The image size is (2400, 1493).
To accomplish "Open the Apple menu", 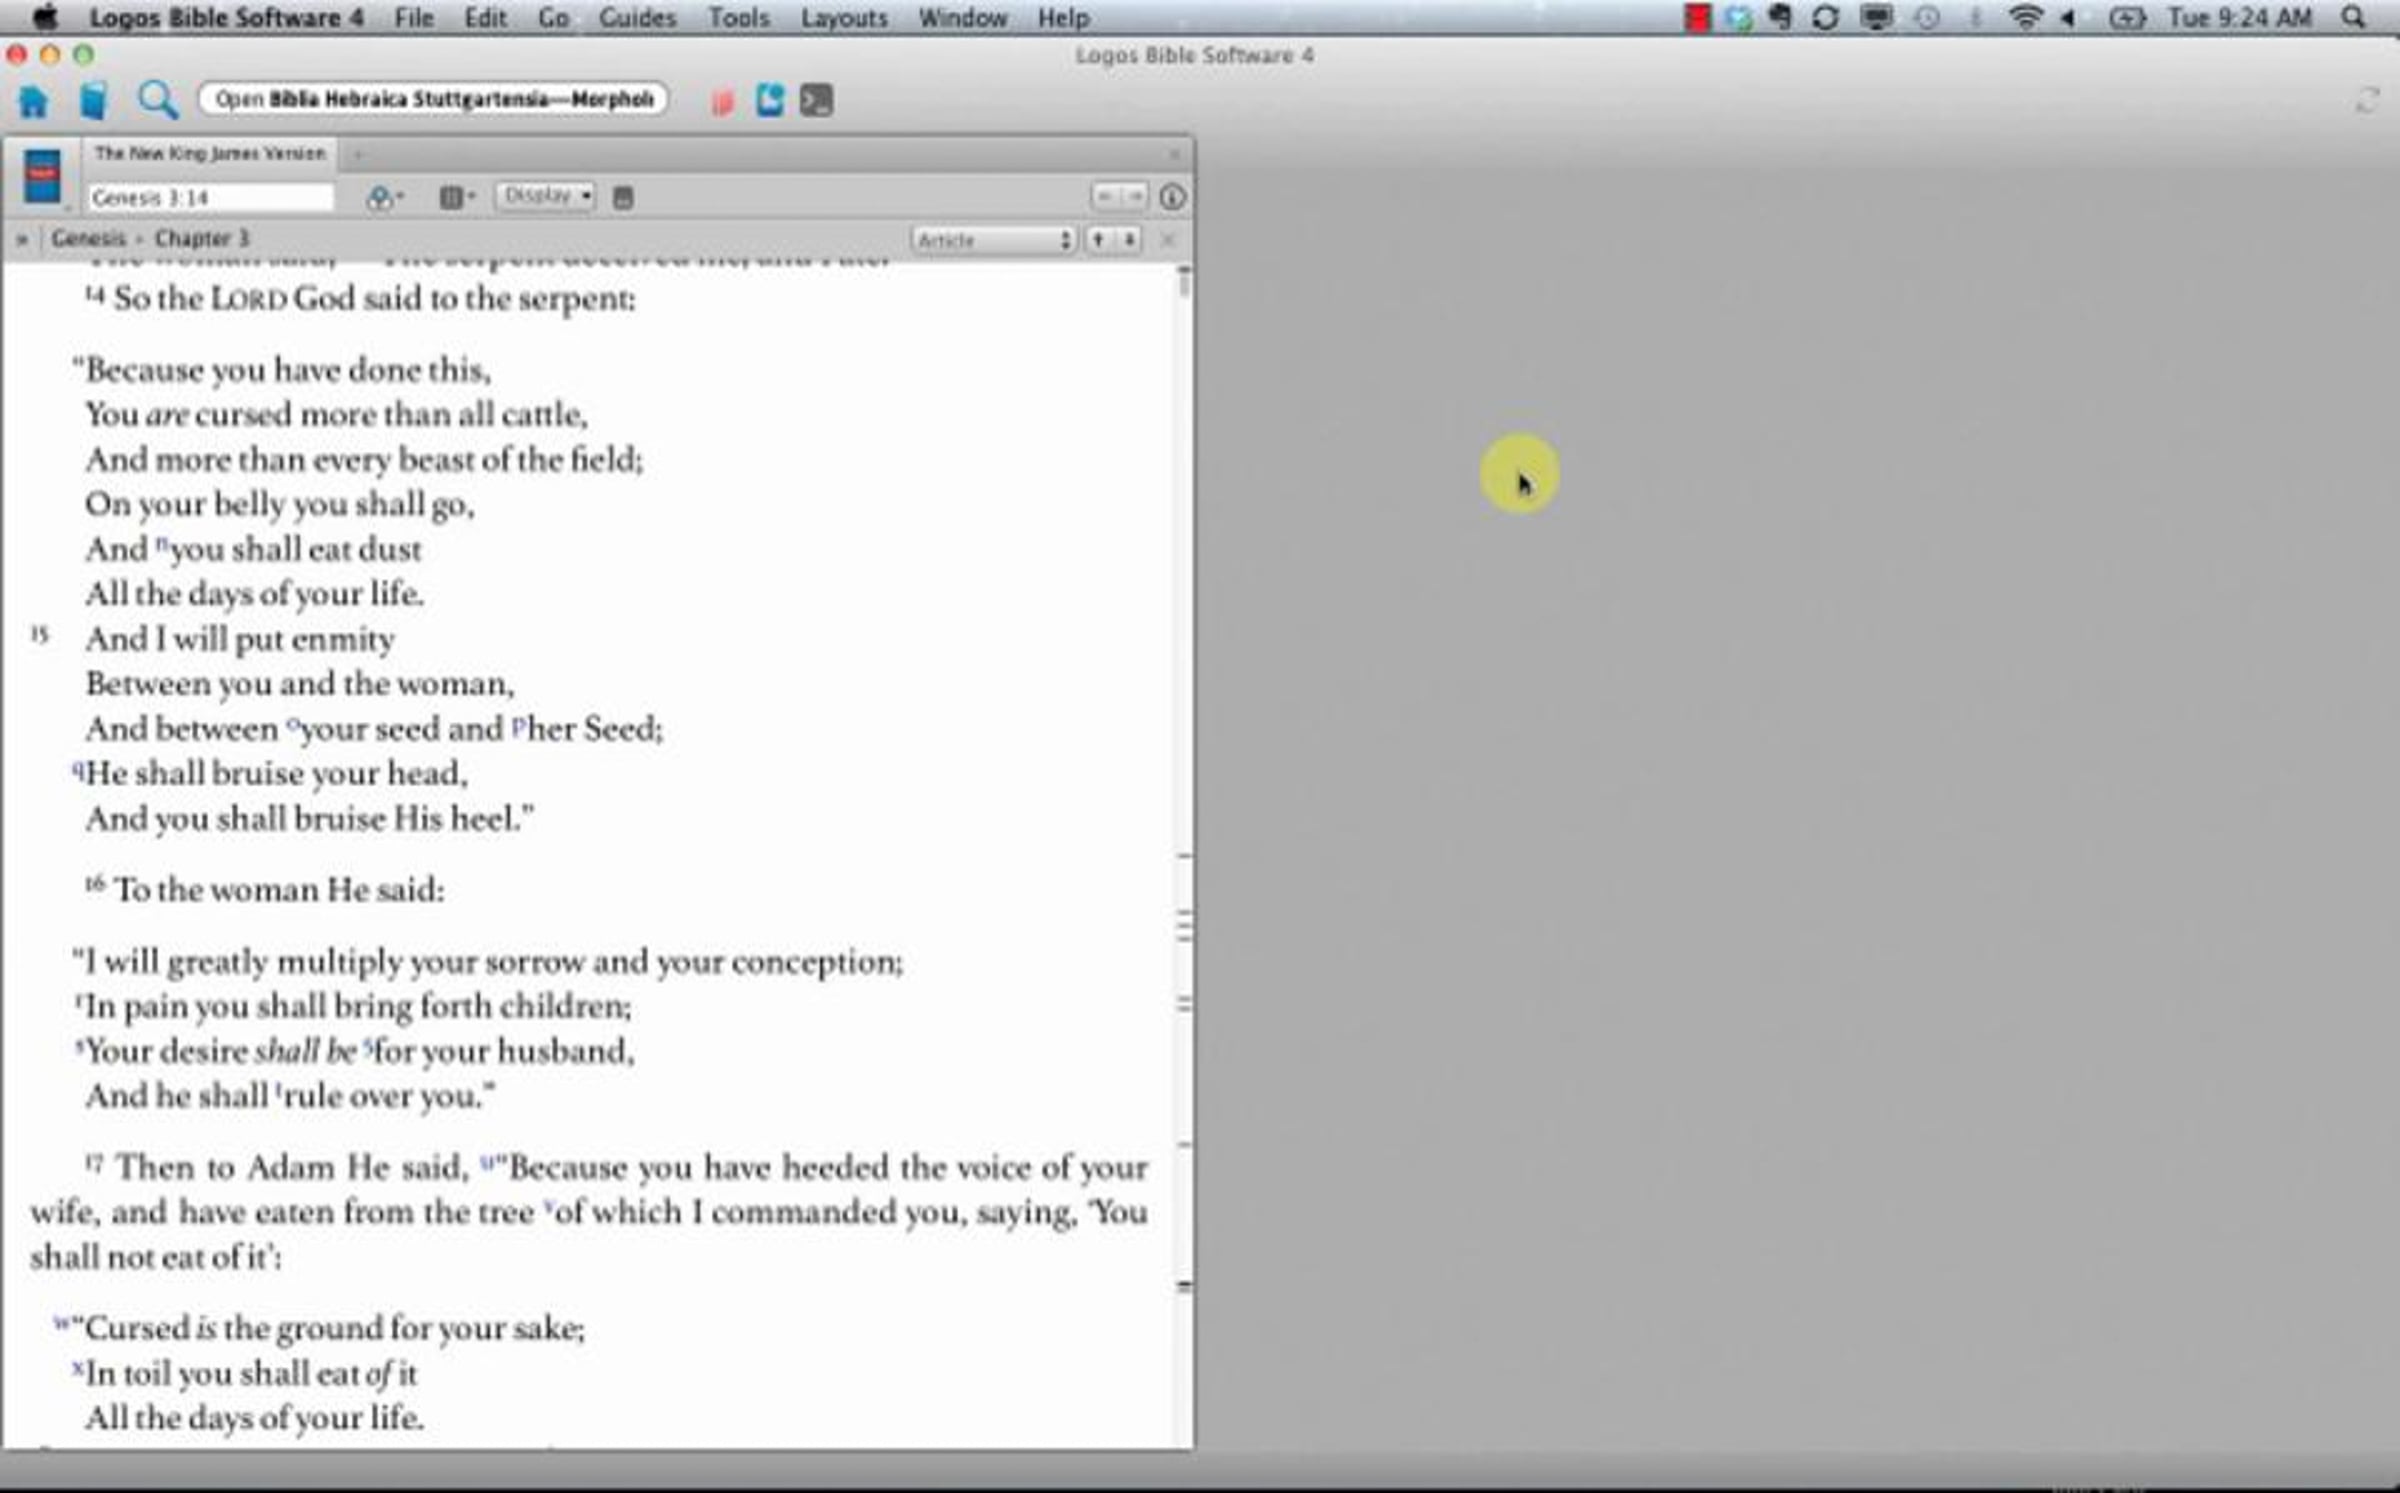I will pos(46,17).
